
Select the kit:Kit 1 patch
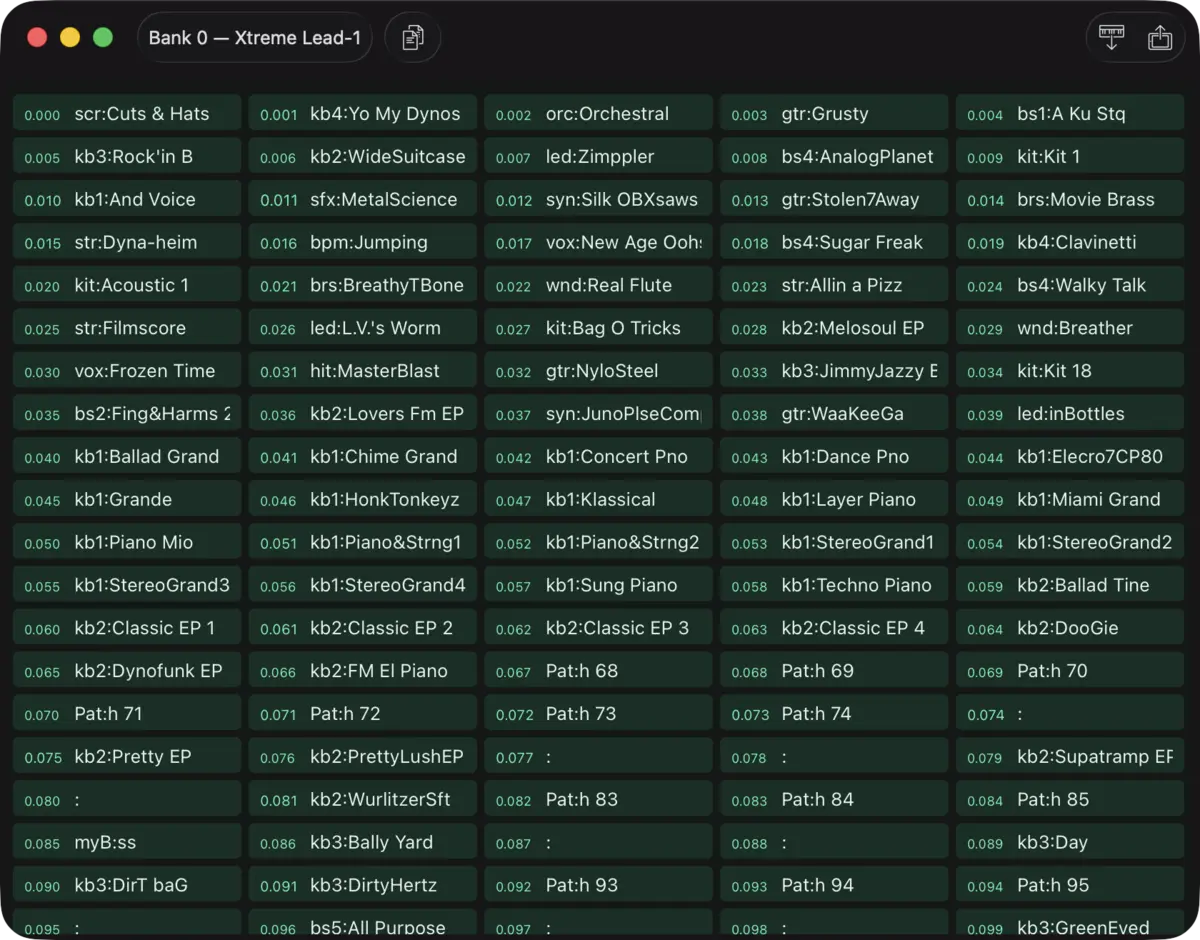pos(1070,157)
